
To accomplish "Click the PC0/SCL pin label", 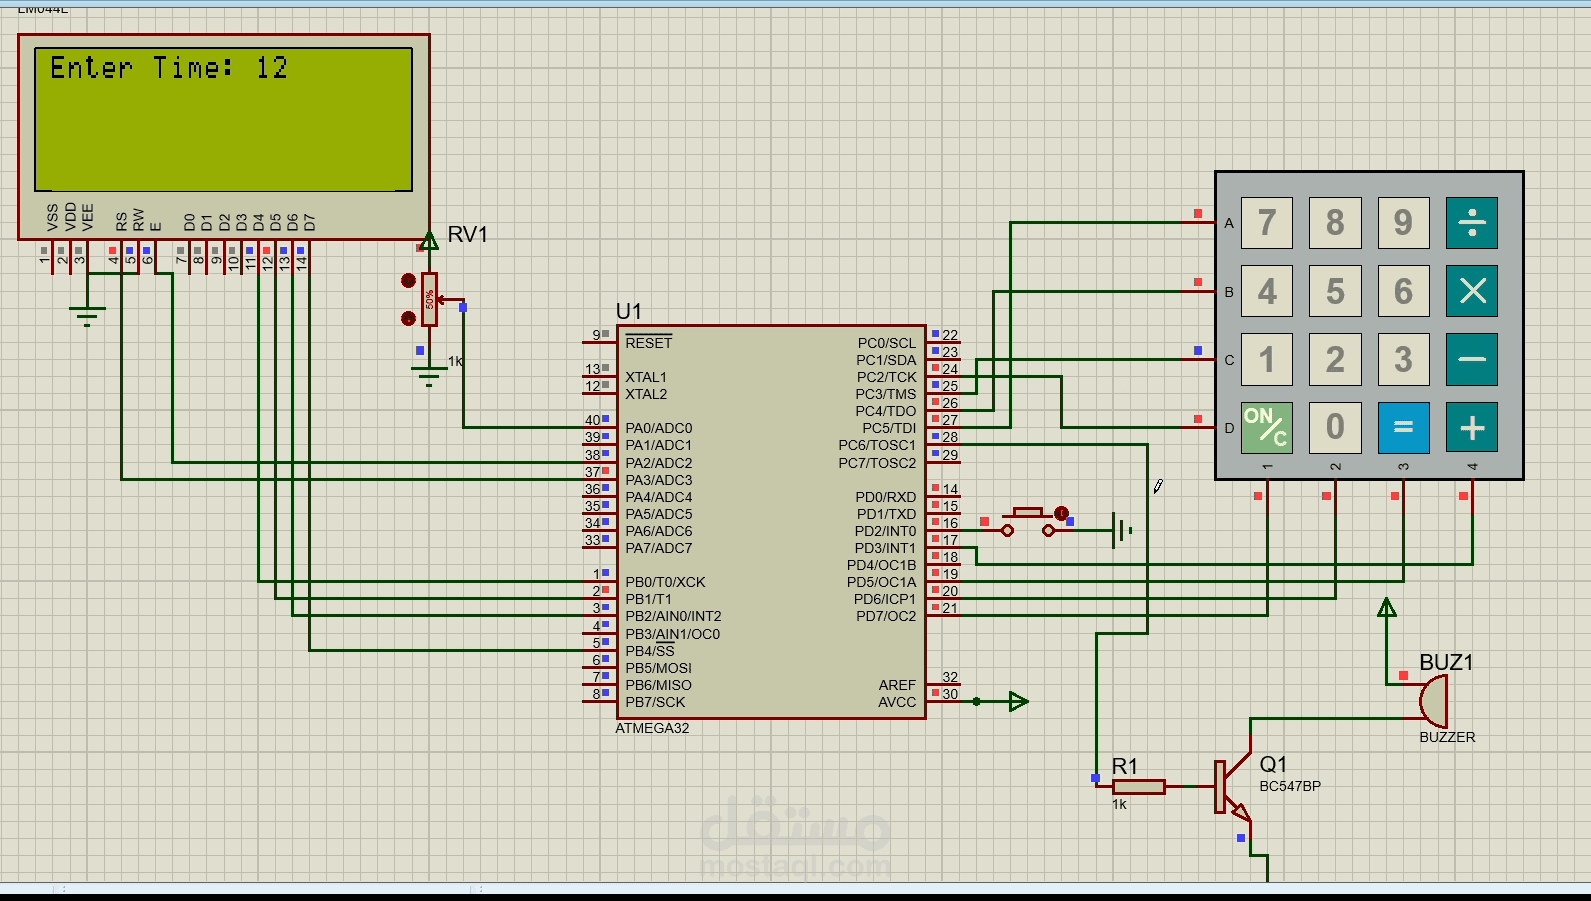I will pyautogui.click(x=886, y=343).
